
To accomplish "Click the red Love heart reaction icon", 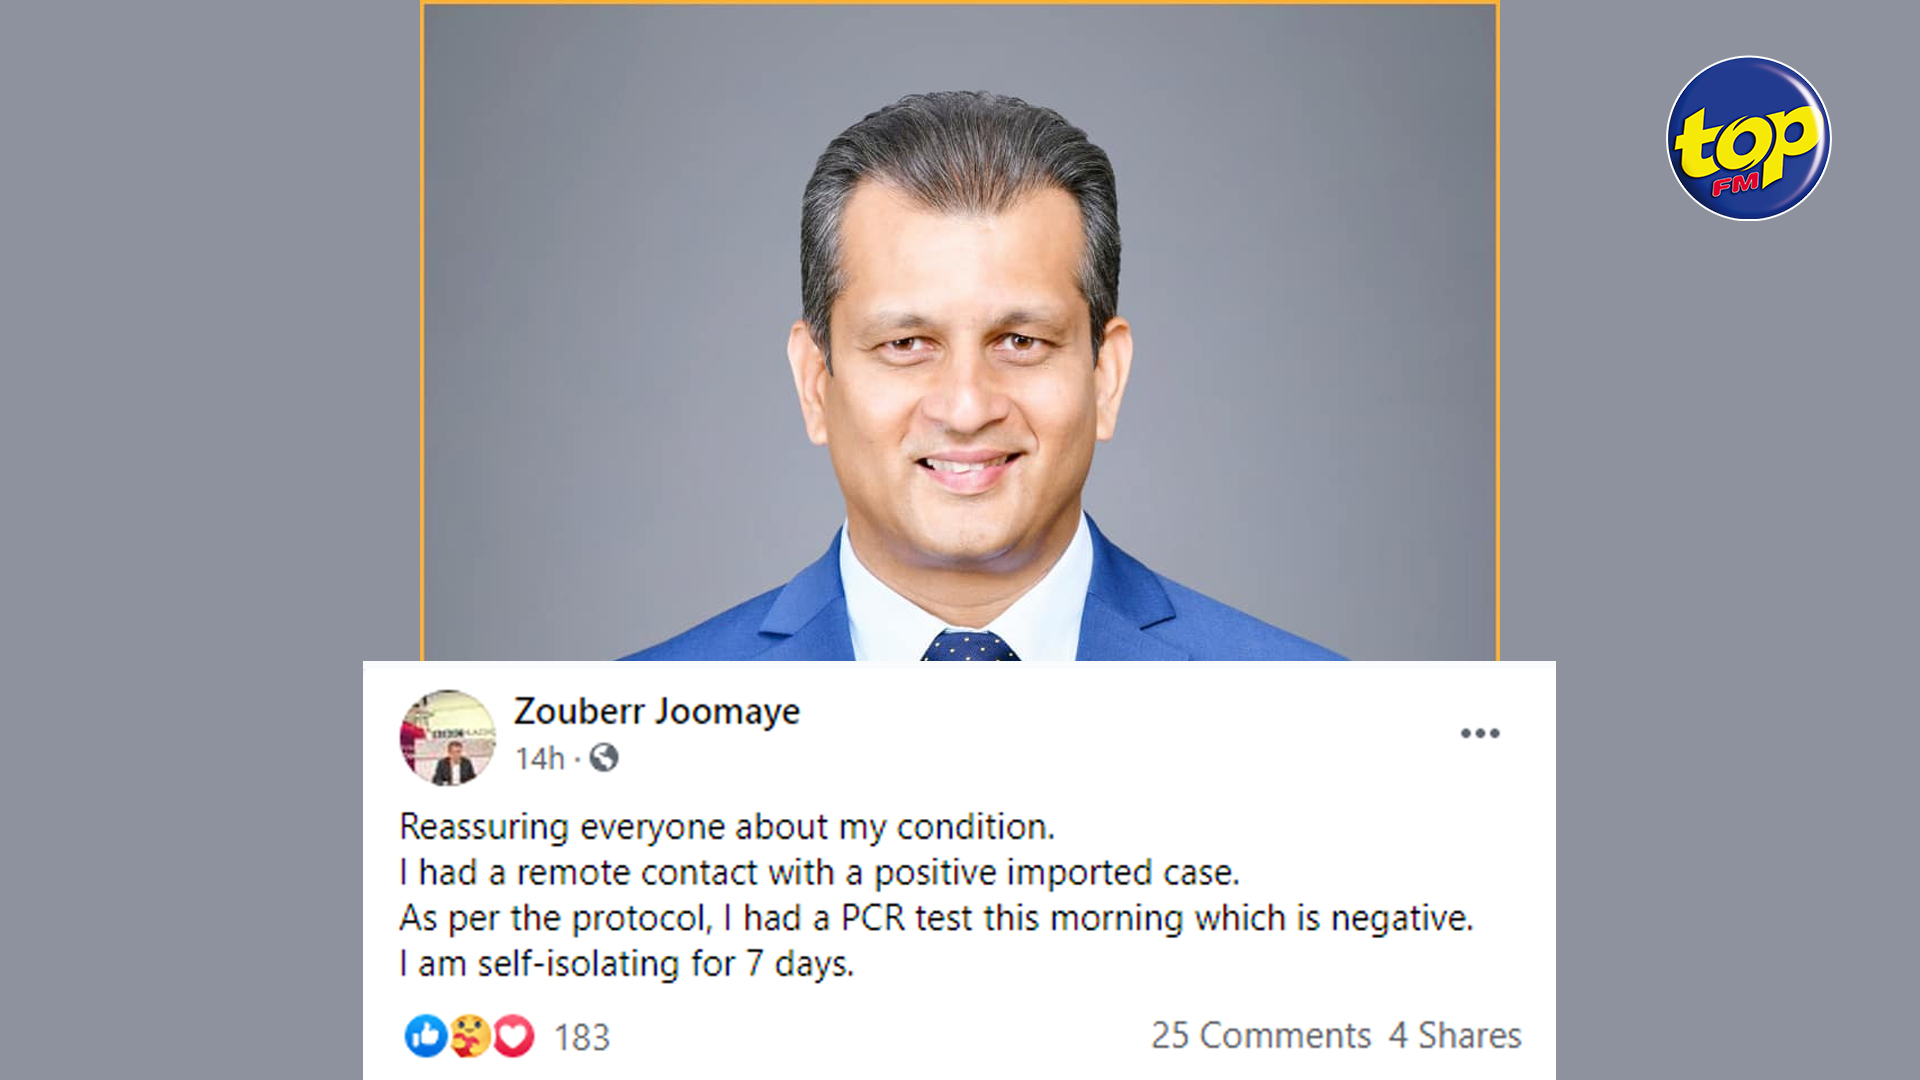I will 514,1036.
